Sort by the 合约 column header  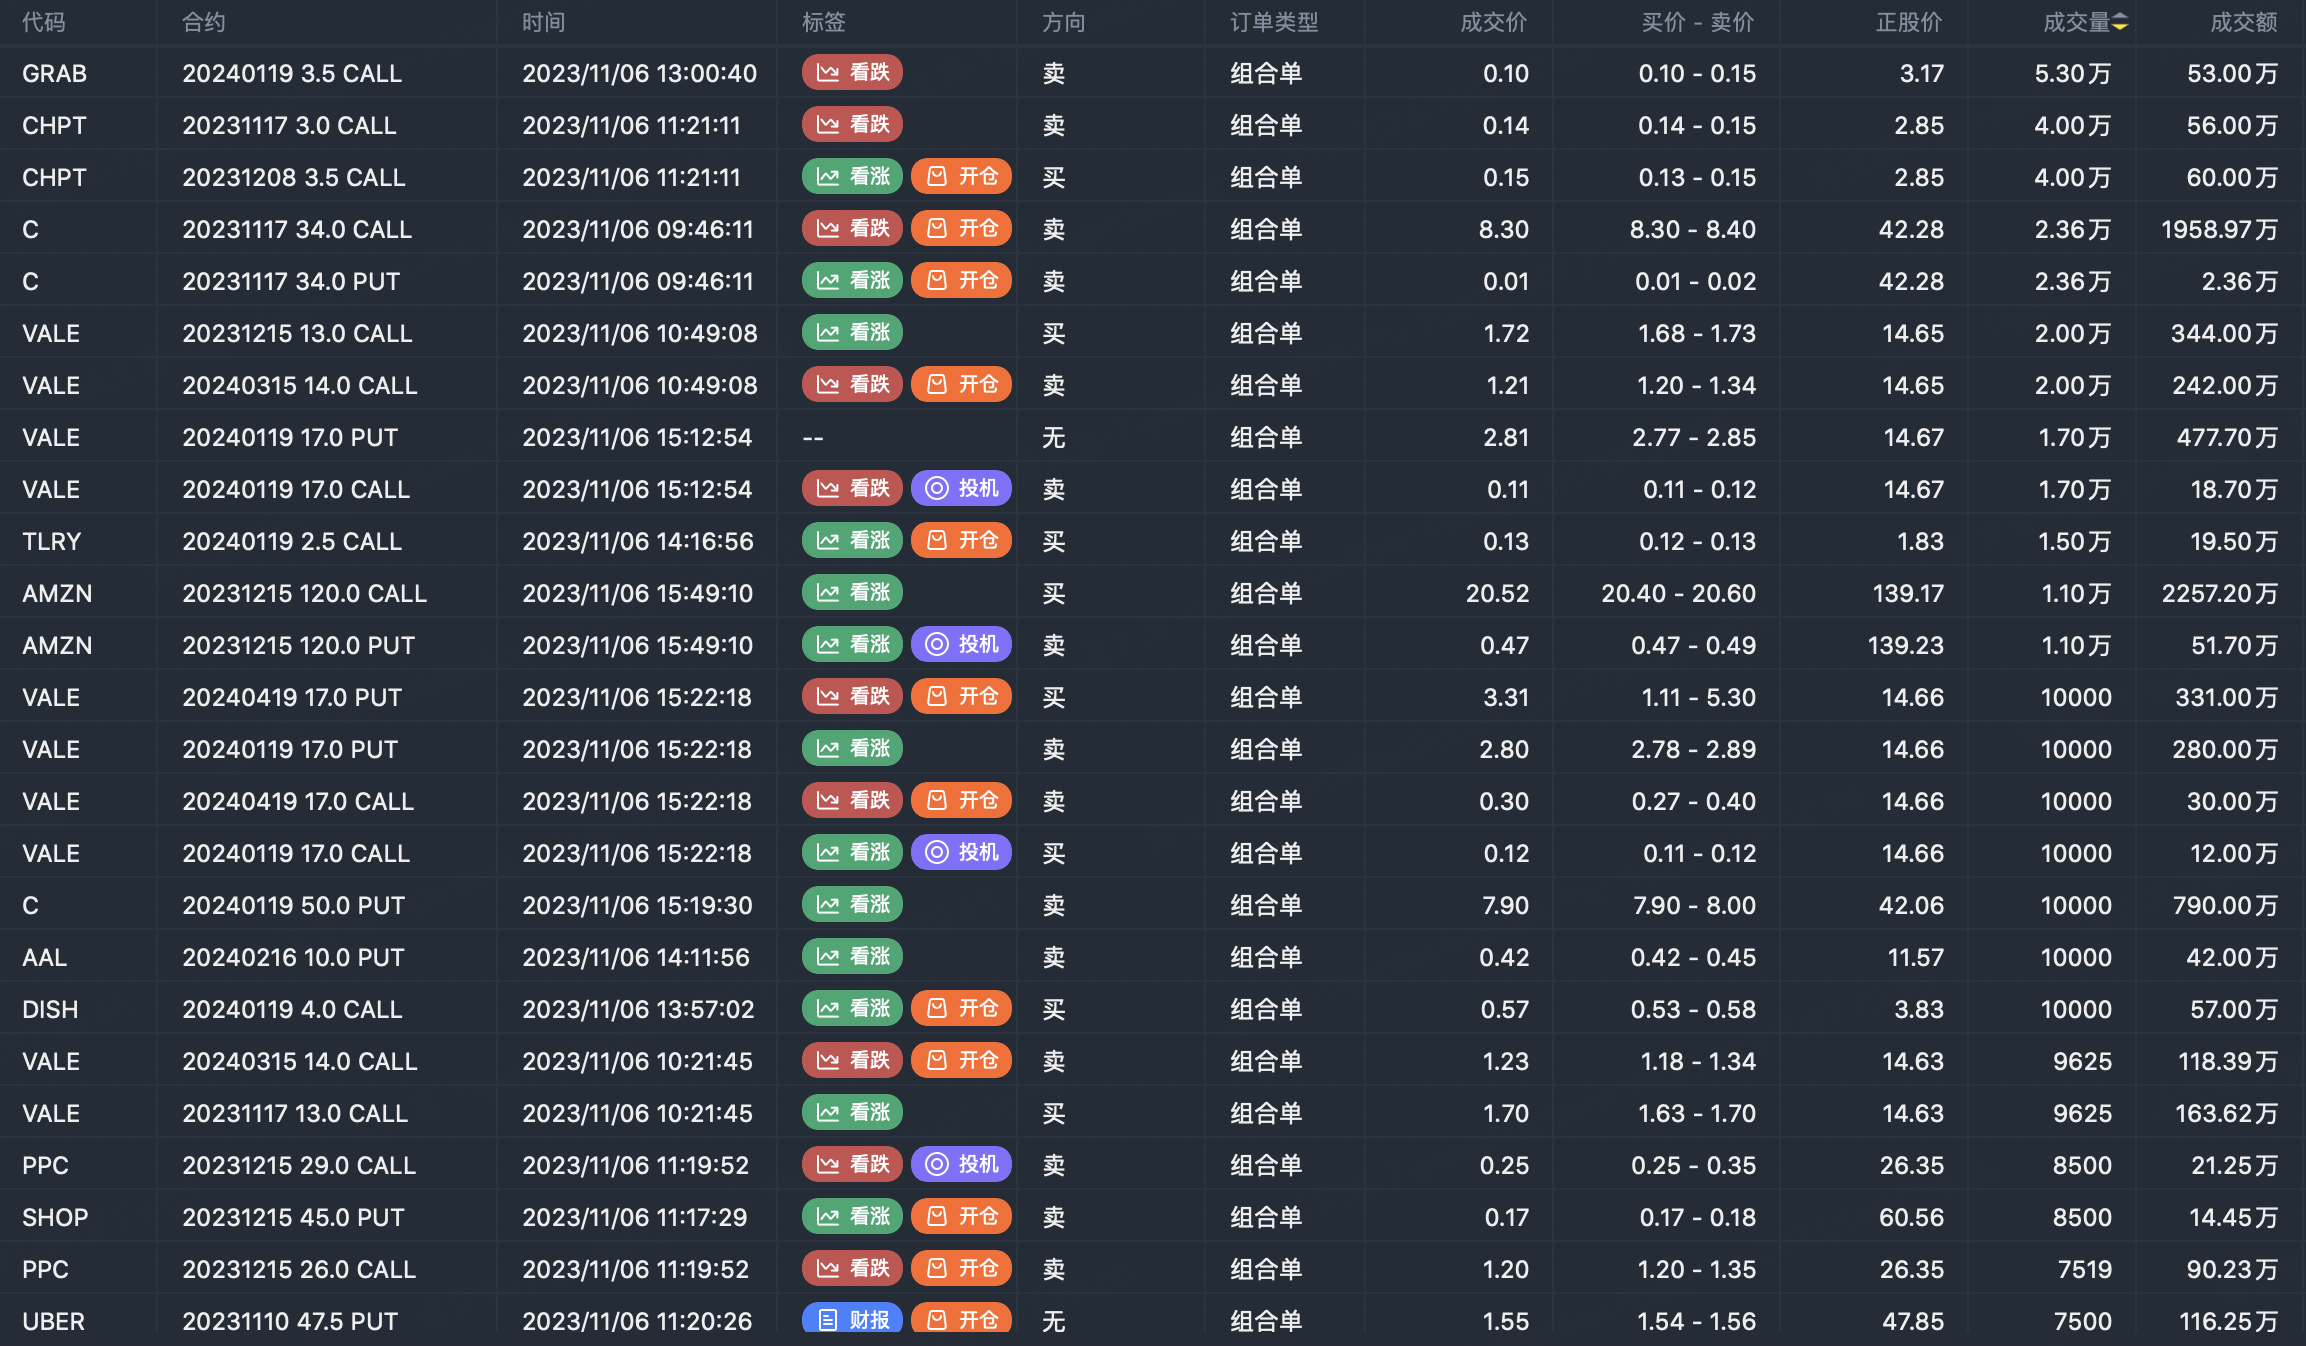204,22
